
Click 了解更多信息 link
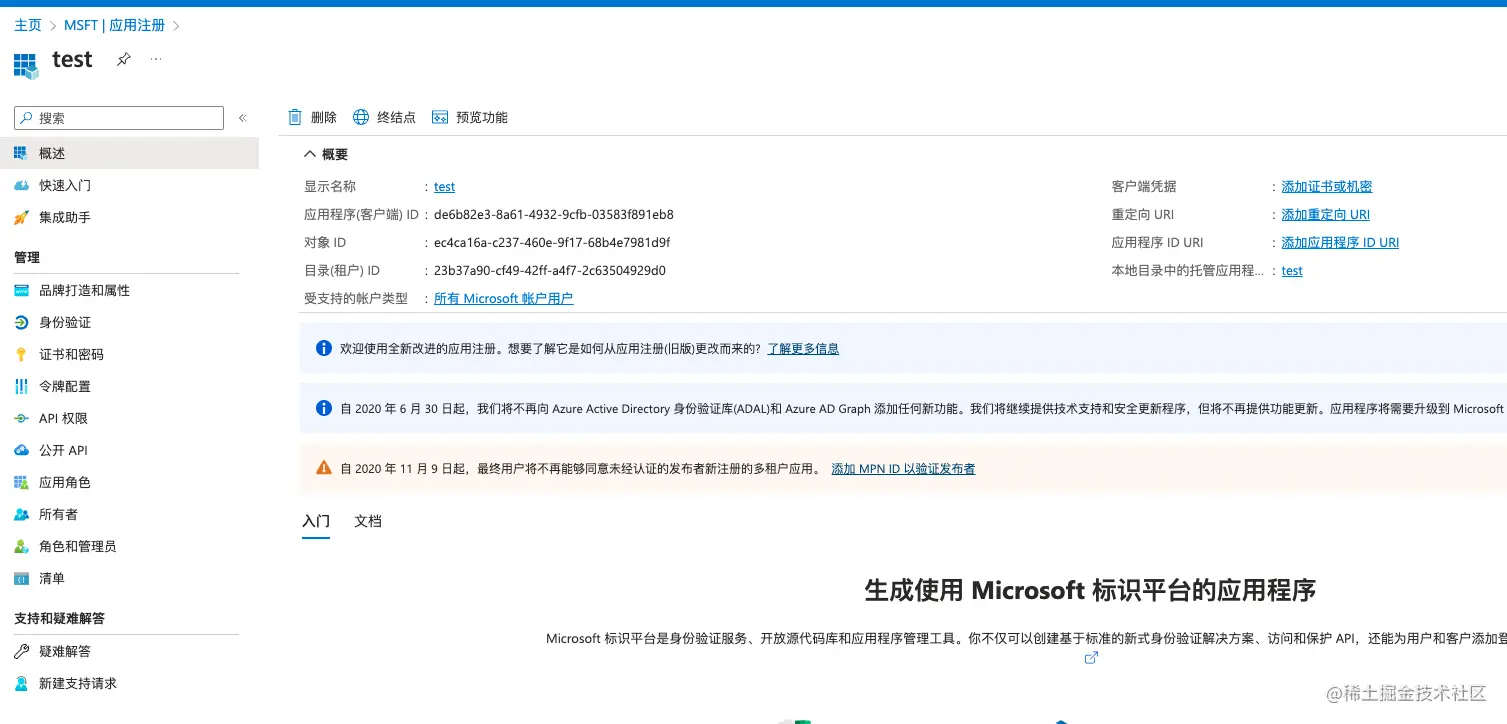803,349
